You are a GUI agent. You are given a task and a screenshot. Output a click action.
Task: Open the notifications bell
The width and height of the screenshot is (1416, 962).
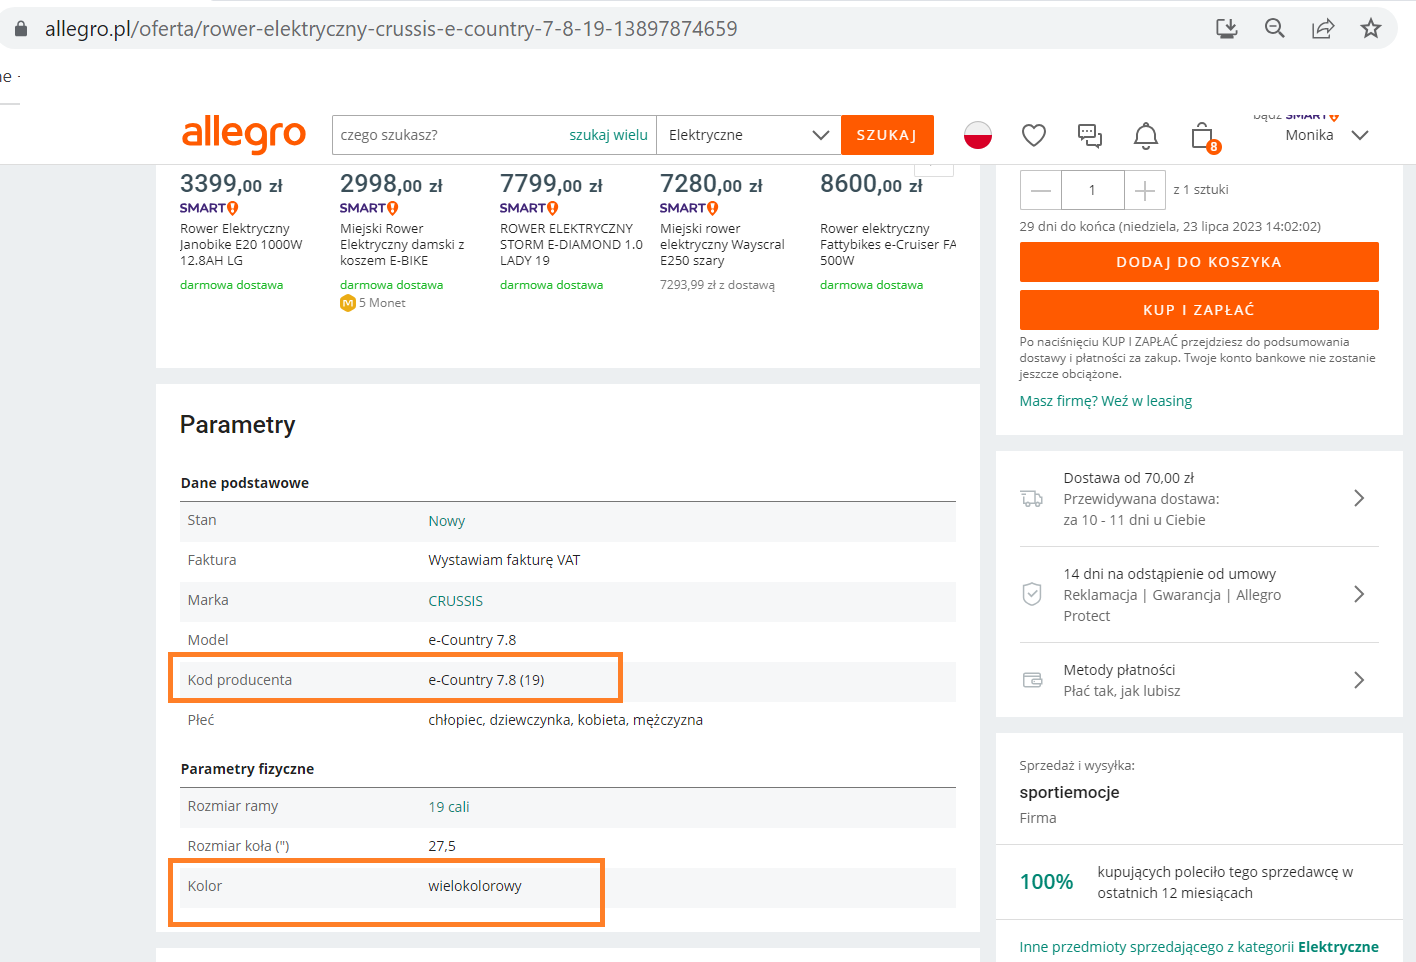1145,135
